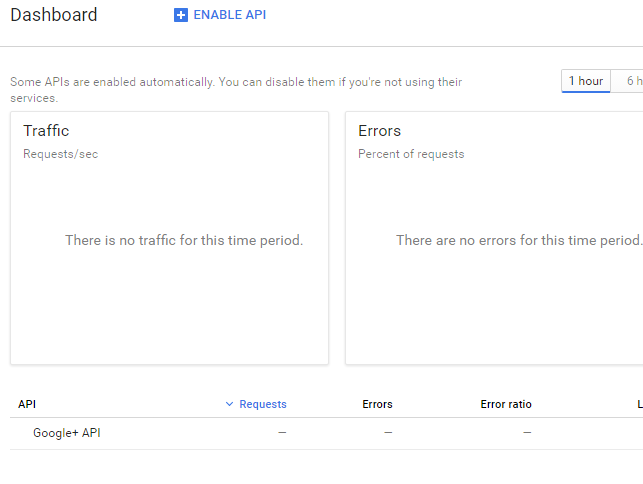Select the 1 hour time range tab
The height and width of the screenshot is (484, 643).
[x=586, y=81]
